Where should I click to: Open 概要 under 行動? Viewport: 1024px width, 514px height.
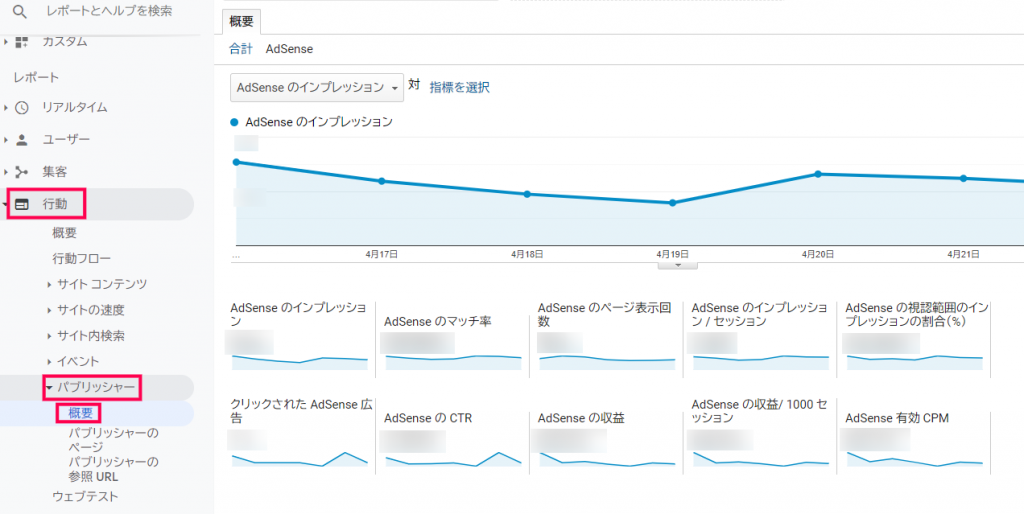point(65,233)
